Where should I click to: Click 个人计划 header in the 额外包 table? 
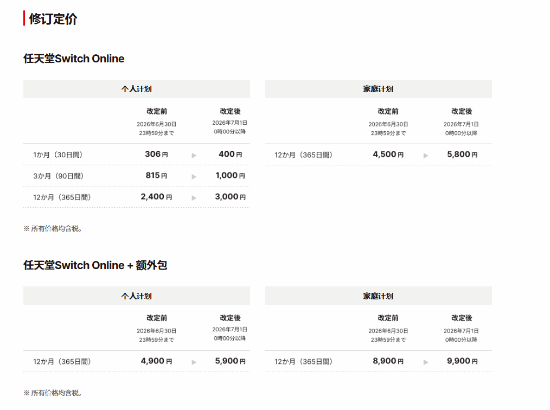pos(136,296)
